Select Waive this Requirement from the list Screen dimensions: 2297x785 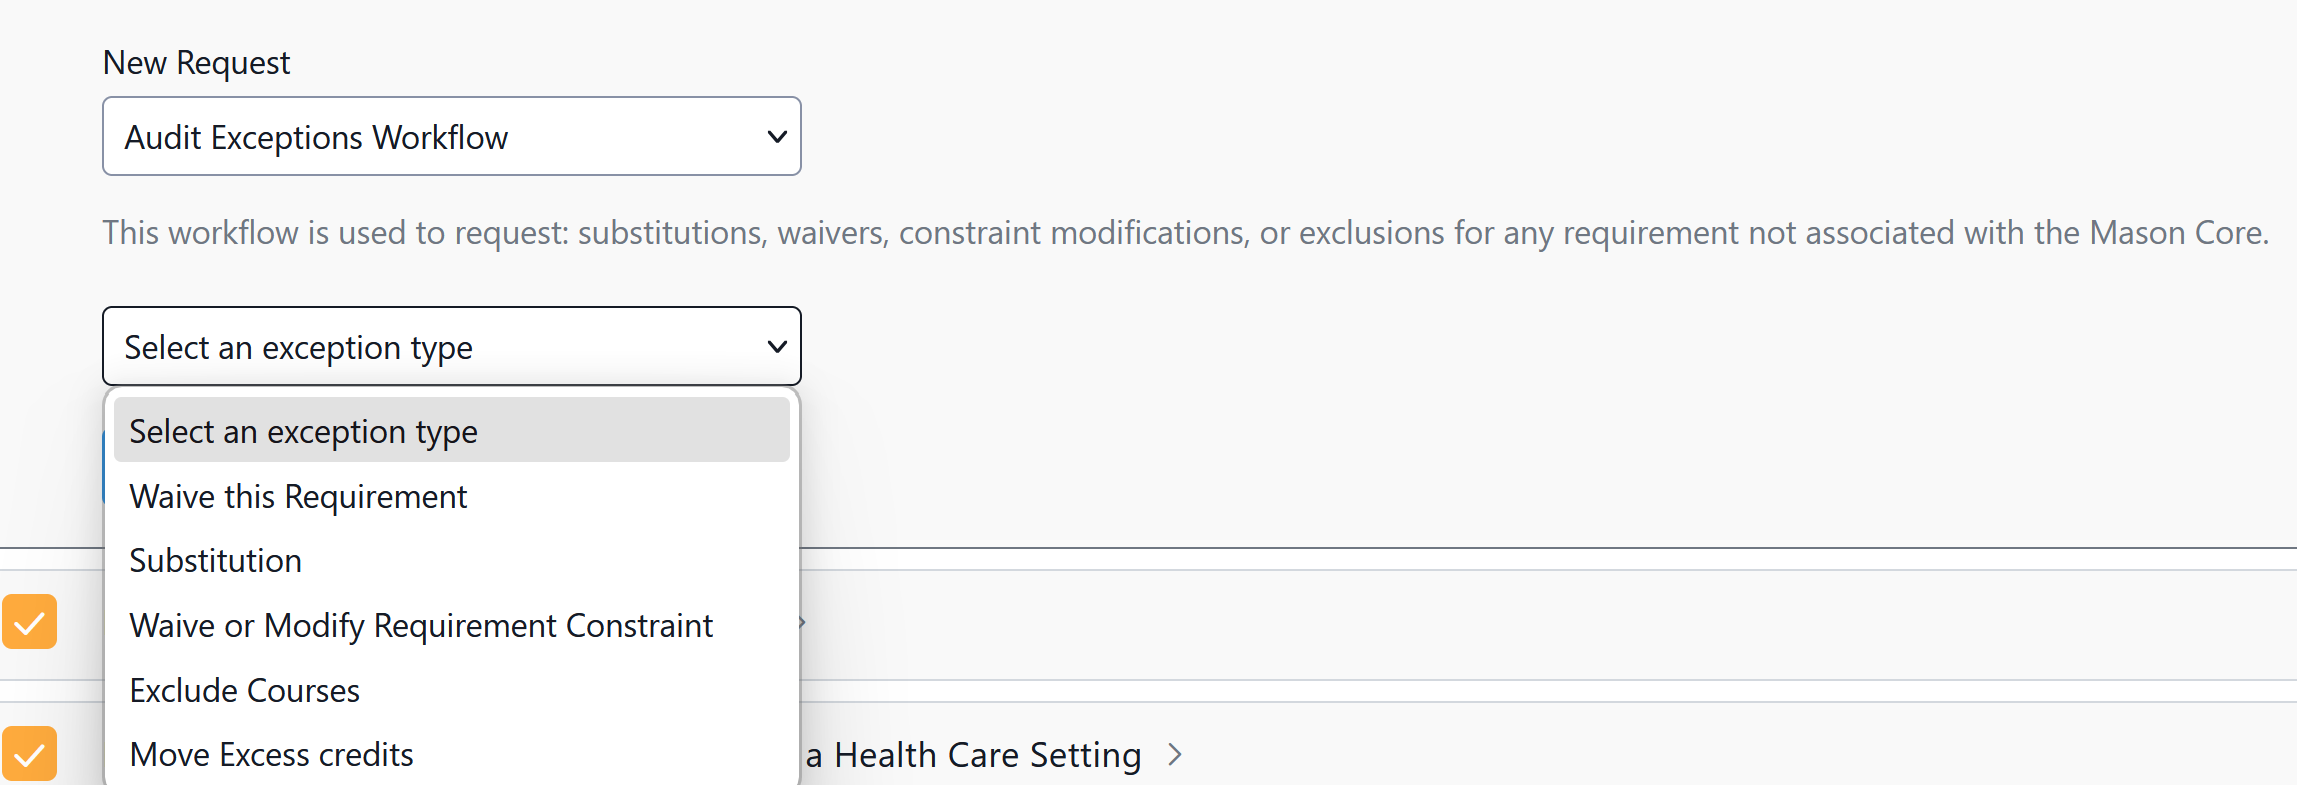(298, 497)
